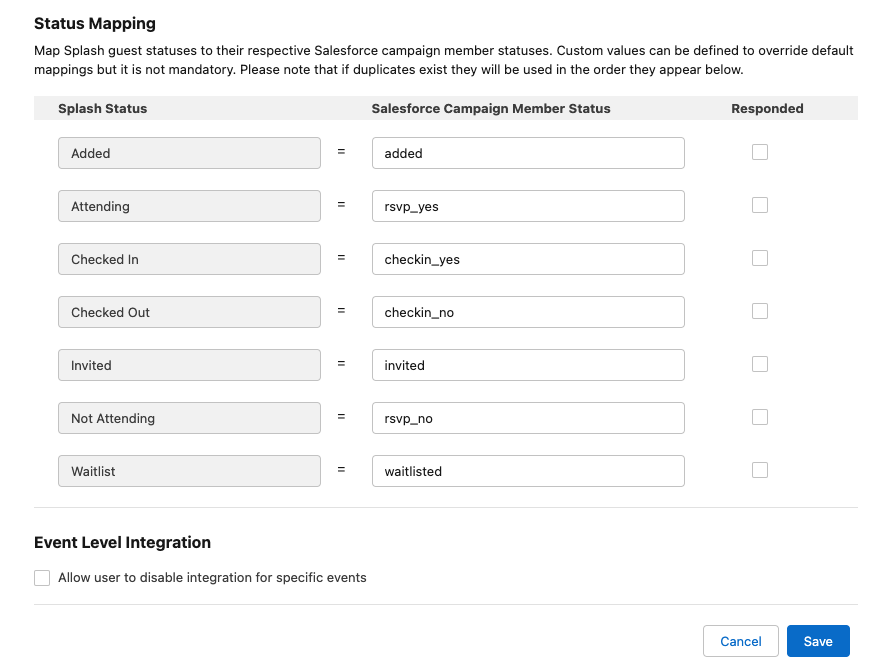Tick Responded checkbox in Checked Out row
Image resolution: width=886 pixels, height=668 pixels.
tap(759, 311)
